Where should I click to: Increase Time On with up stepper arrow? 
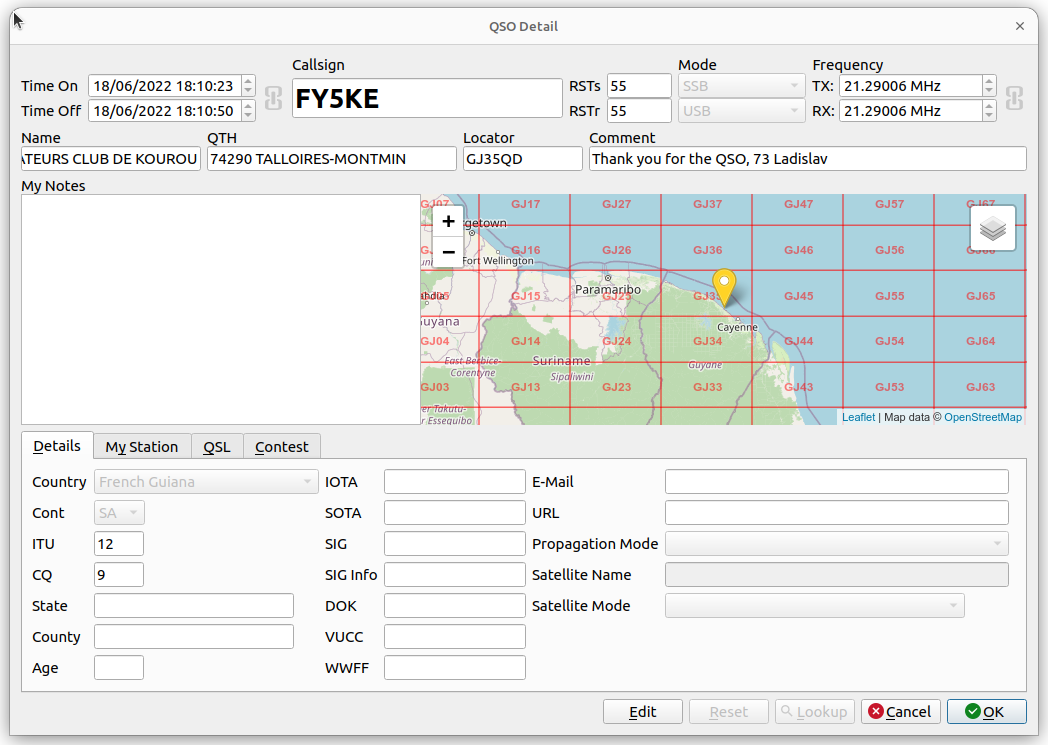pos(248,81)
